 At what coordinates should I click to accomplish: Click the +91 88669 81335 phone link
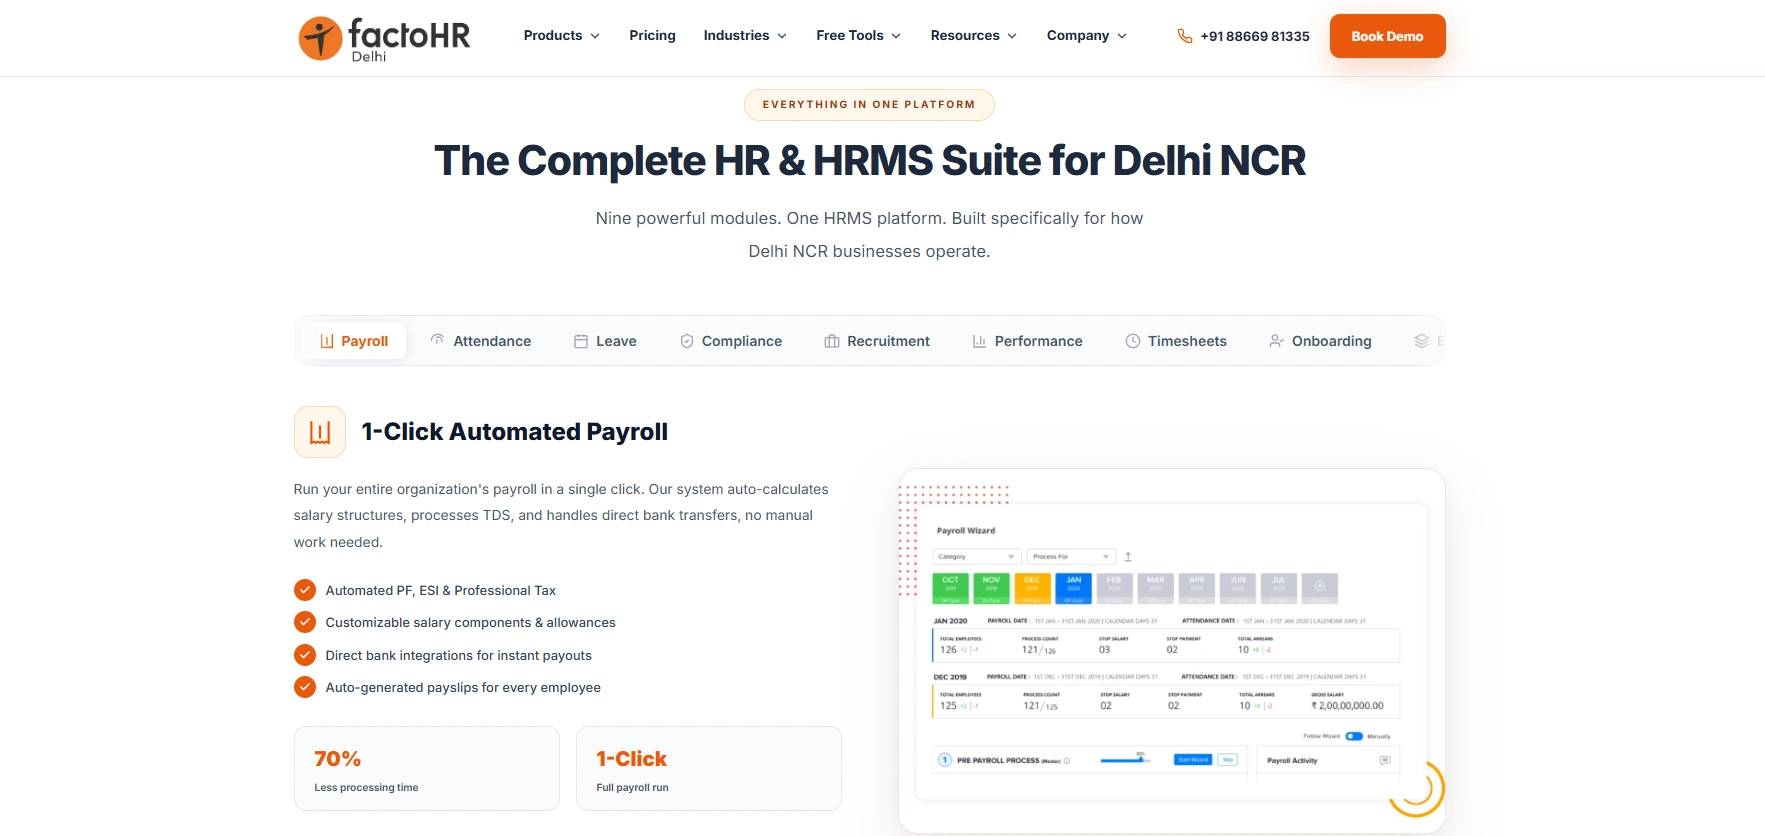pos(1255,36)
